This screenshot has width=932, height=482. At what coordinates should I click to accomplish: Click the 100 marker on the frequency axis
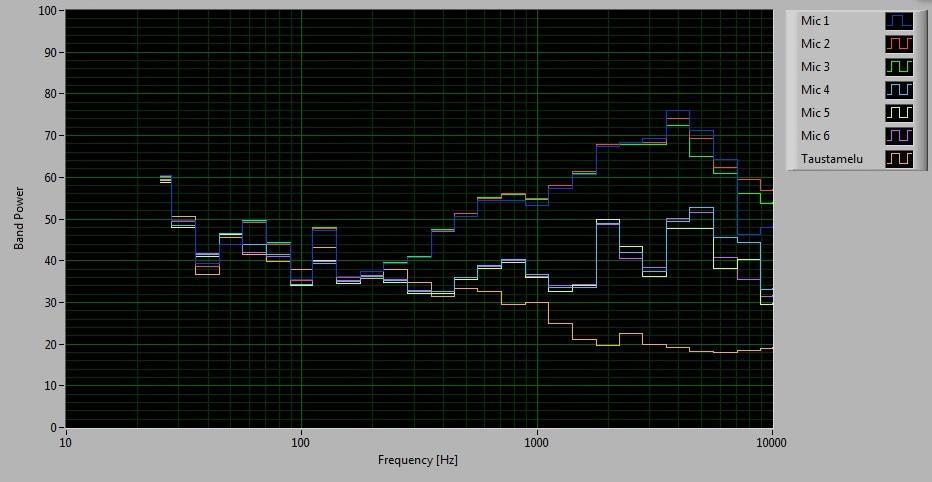click(301, 442)
